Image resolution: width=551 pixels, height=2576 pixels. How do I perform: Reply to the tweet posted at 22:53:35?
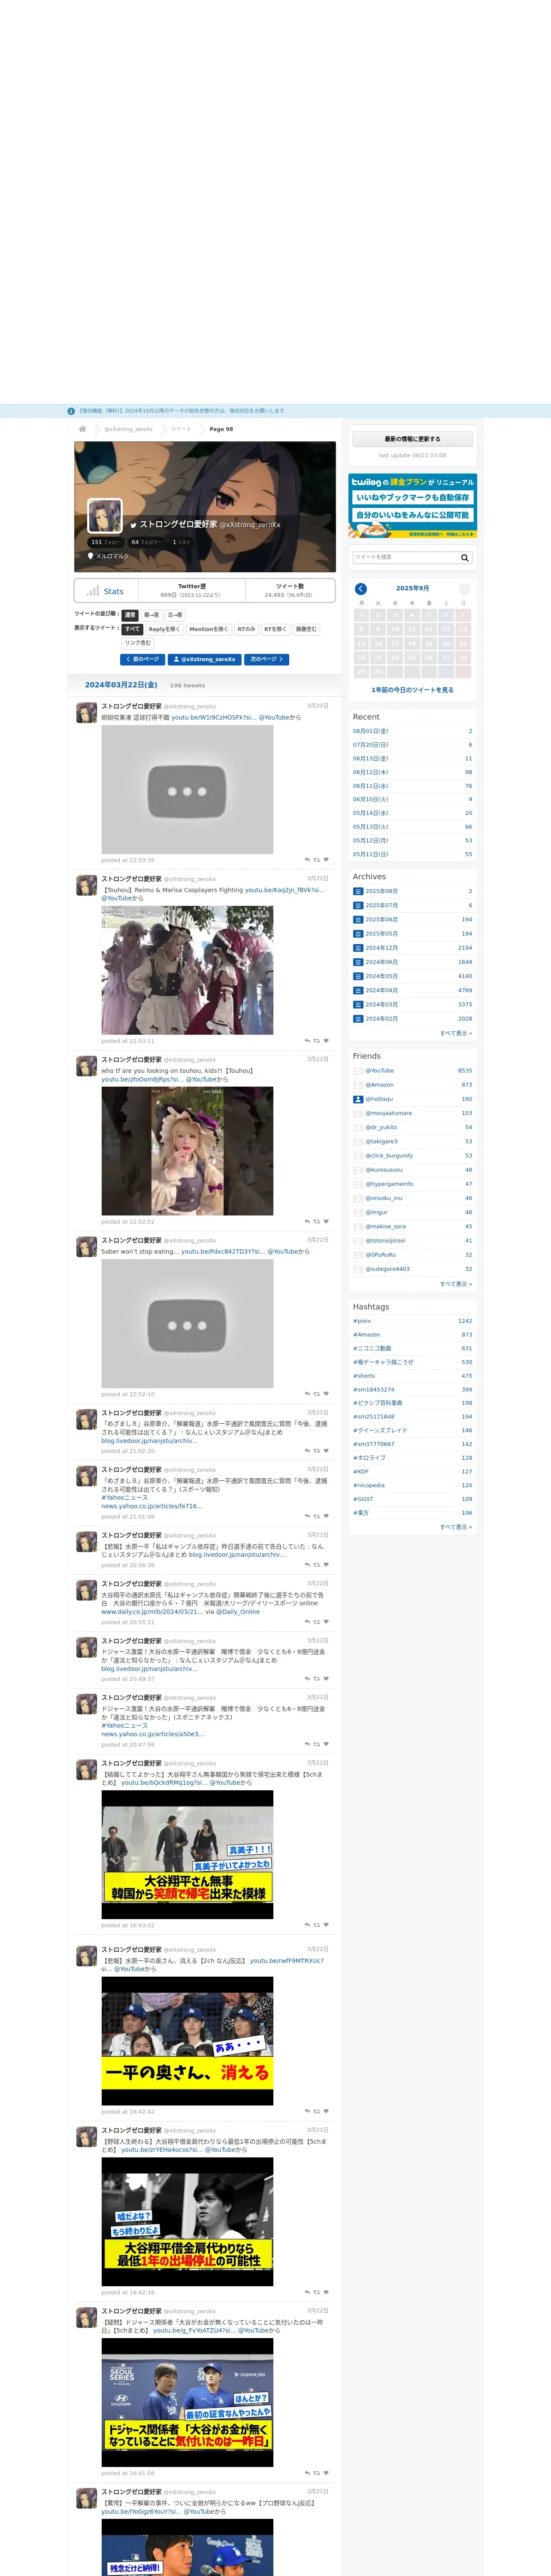[307, 860]
